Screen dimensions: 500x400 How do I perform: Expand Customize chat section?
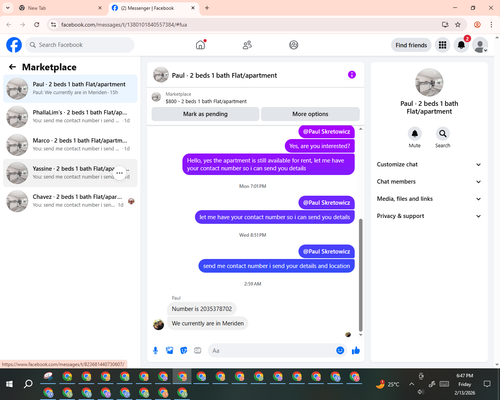(x=429, y=164)
